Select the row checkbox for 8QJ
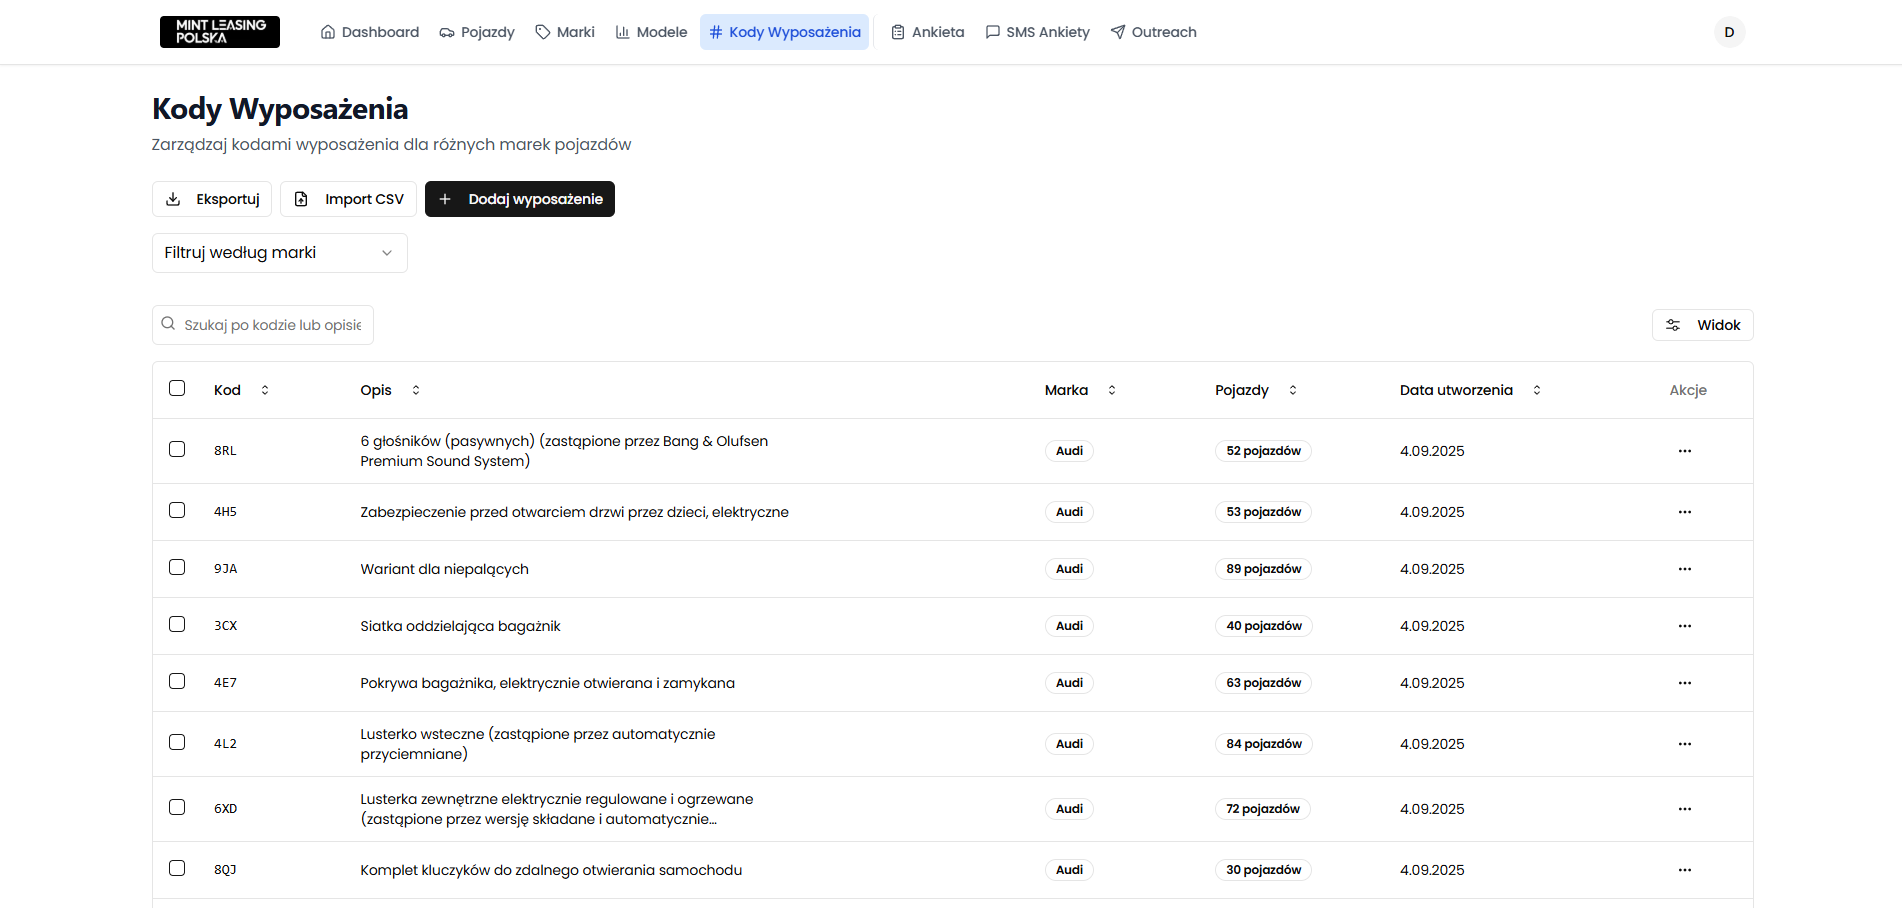This screenshot has width=1902, height=908. (177, 868)
